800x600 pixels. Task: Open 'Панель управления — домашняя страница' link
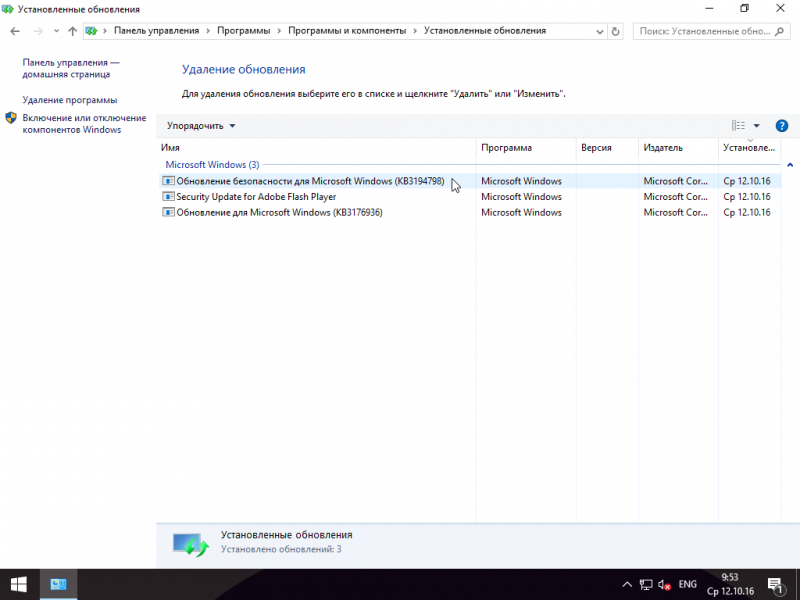70,68
